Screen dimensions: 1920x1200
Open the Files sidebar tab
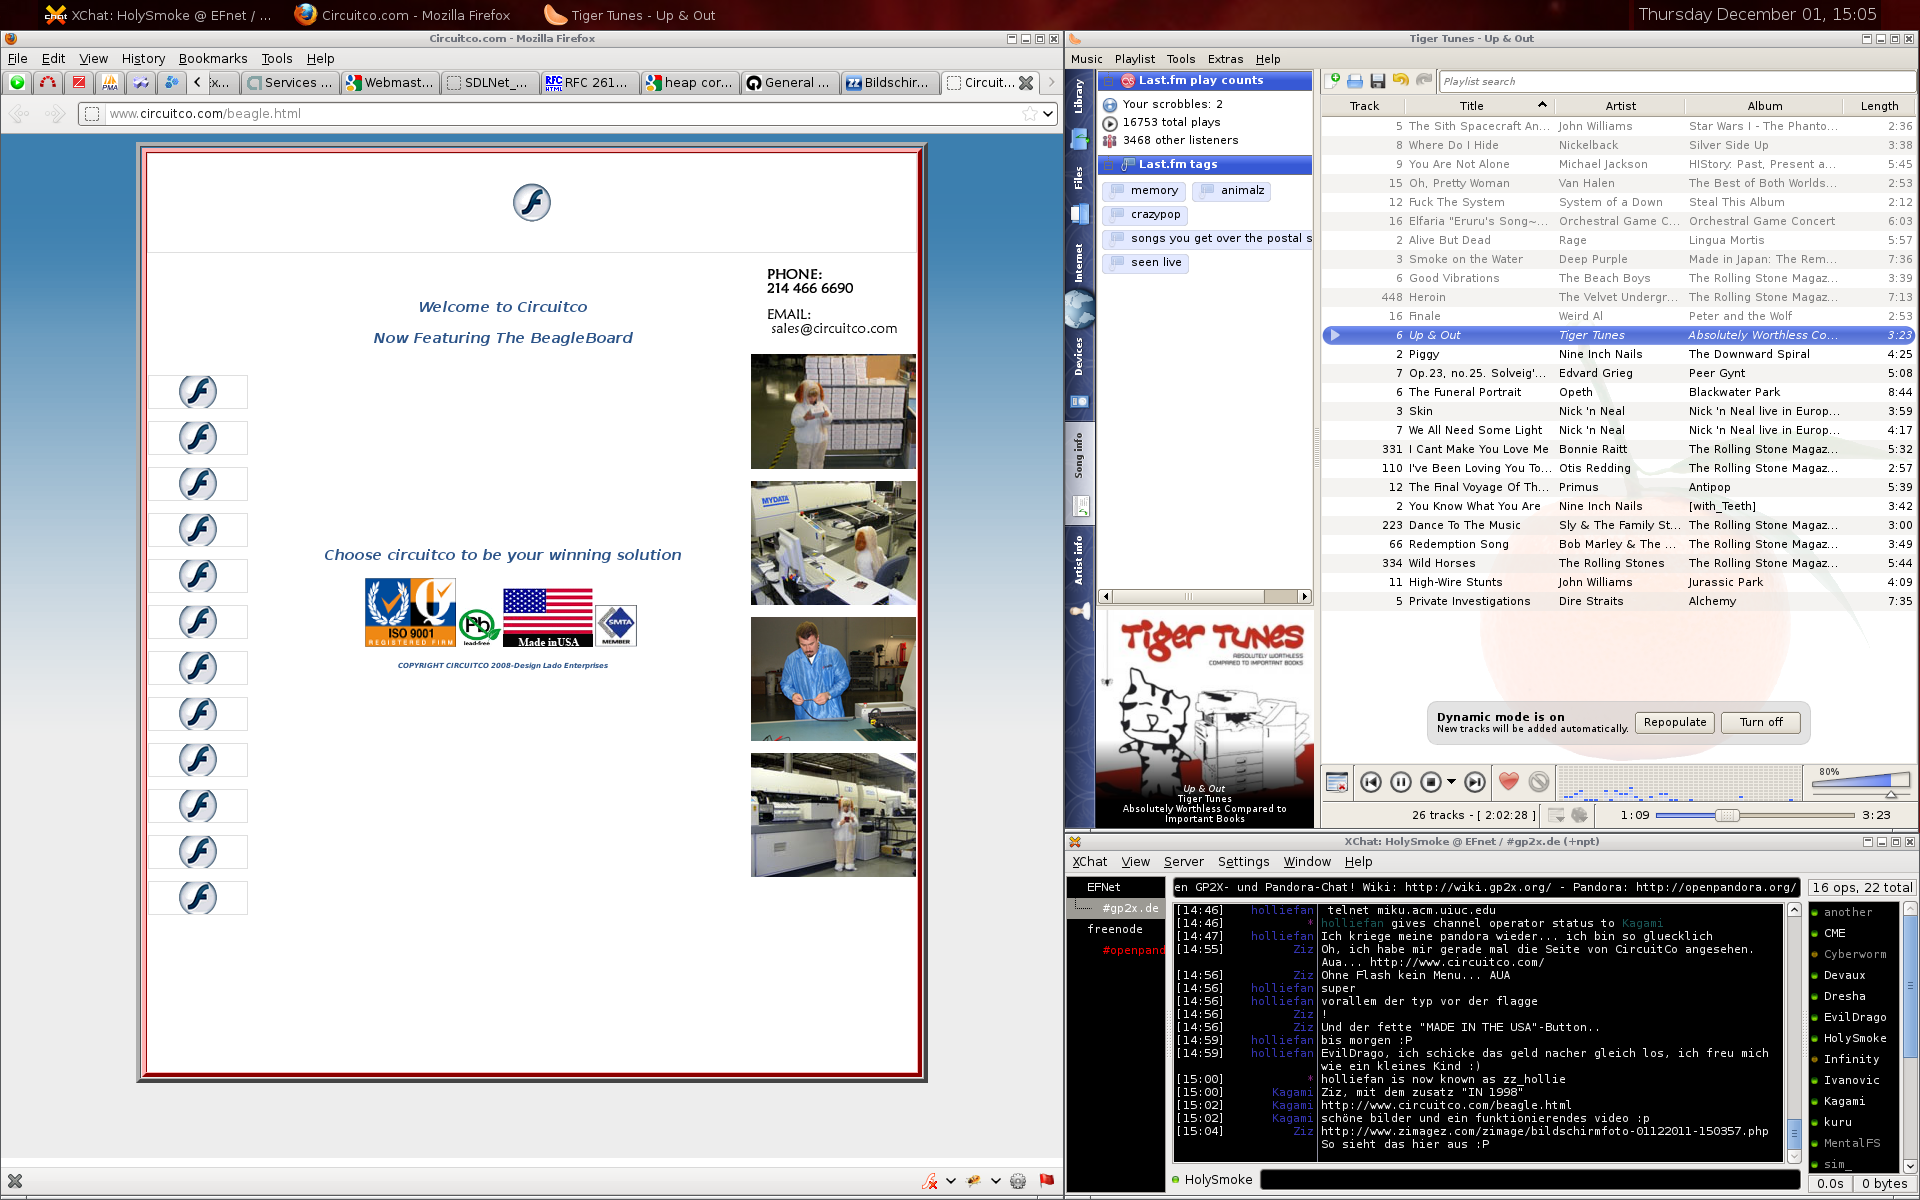1080,193
